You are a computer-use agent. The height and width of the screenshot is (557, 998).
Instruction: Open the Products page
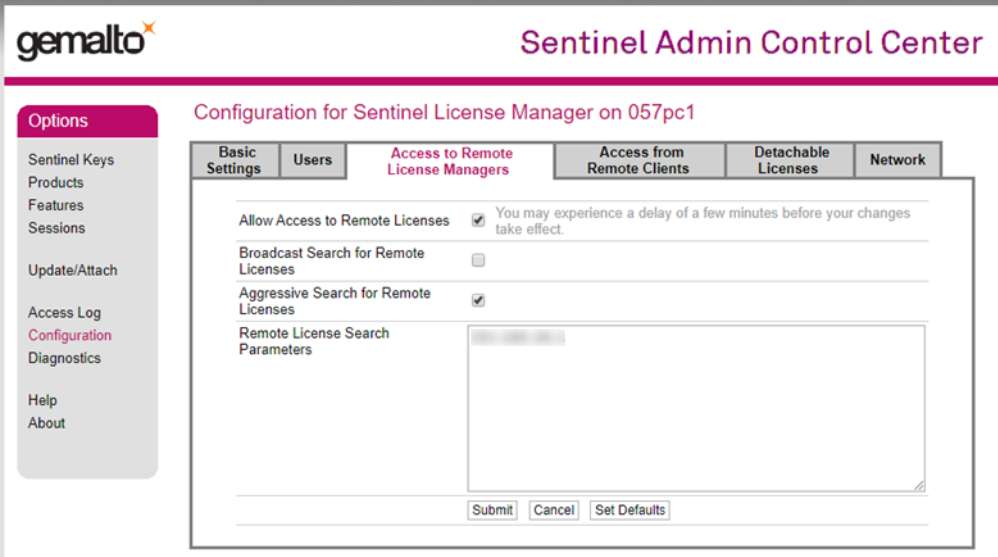[x=55, y=183]
